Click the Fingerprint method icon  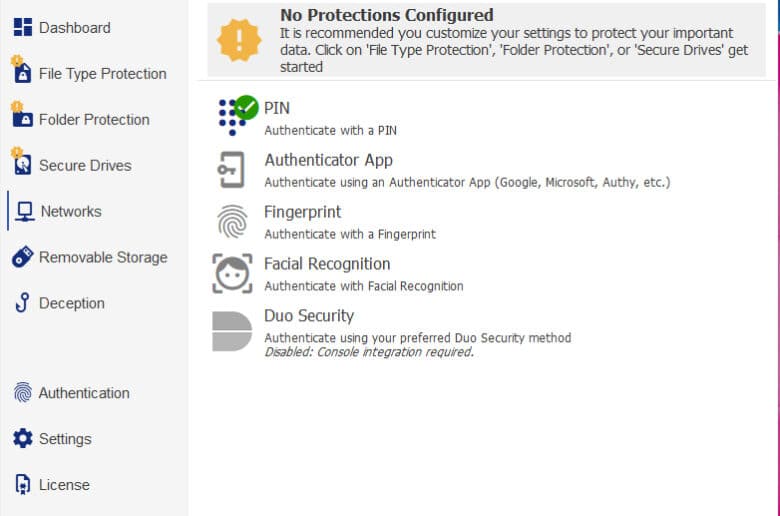(232, 221)
